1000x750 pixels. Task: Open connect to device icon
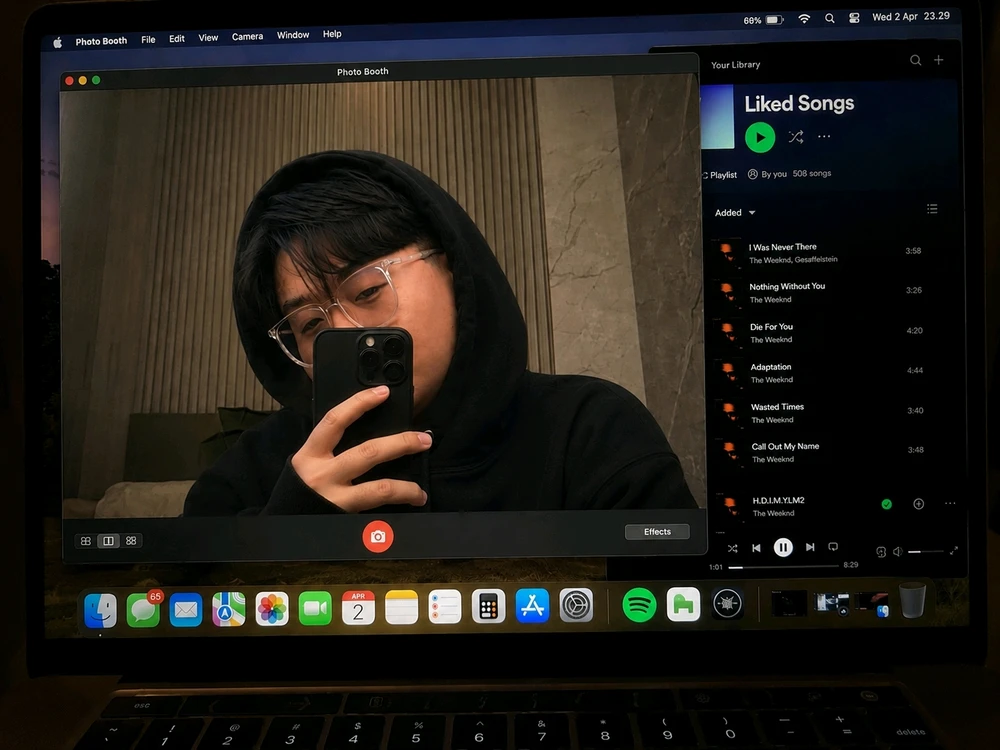[x=881, y=552]
